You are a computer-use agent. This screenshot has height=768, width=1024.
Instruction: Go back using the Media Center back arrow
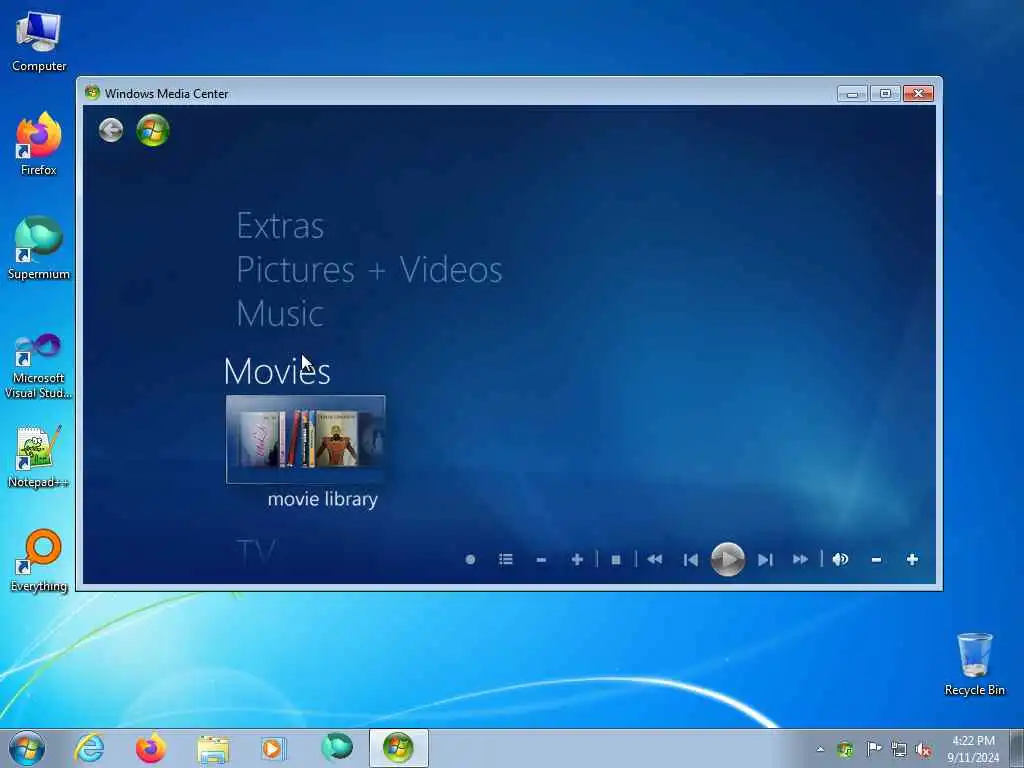click(x=111, y=130)
